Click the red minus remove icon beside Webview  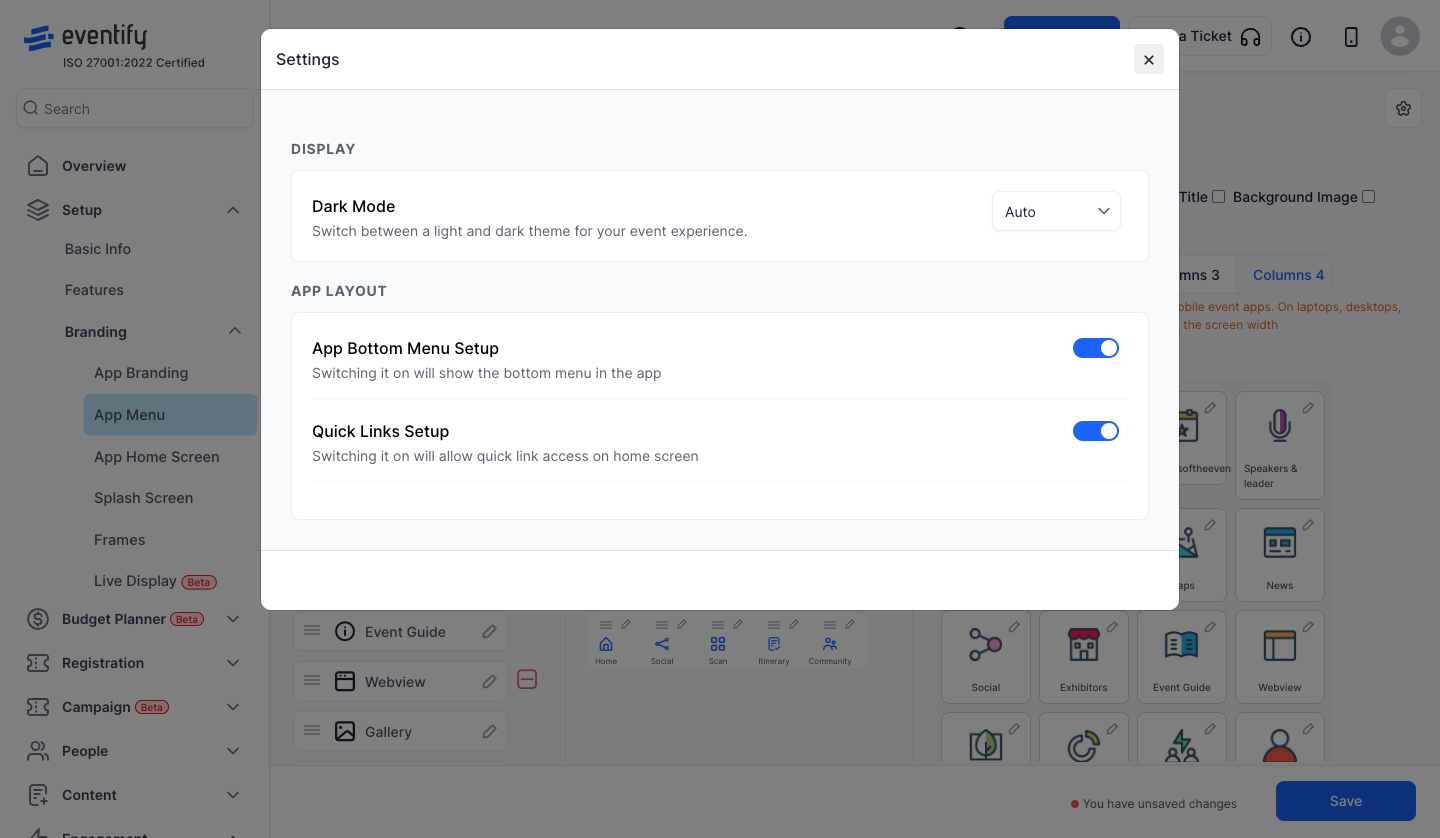[x=527, y=680]
